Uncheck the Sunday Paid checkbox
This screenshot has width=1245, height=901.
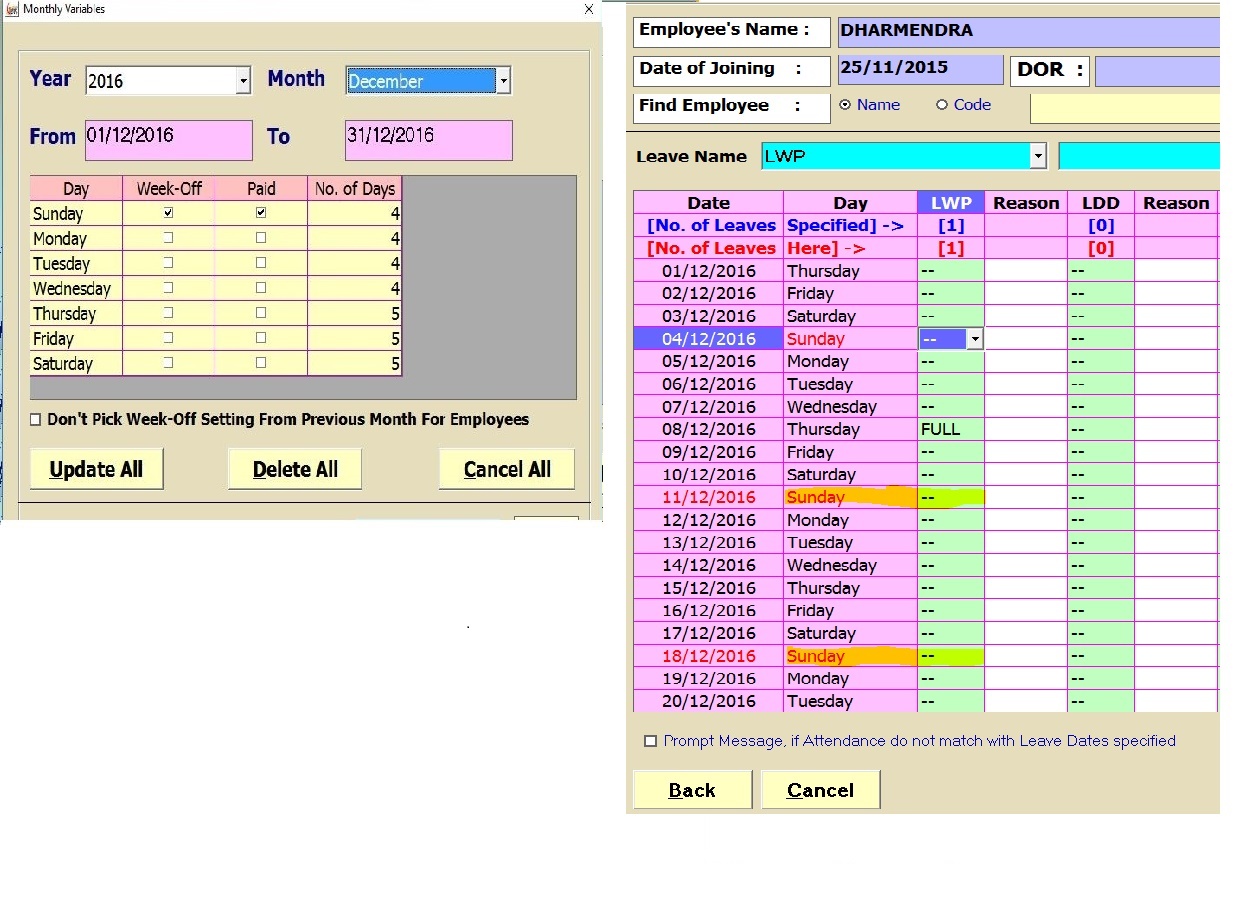261,213
